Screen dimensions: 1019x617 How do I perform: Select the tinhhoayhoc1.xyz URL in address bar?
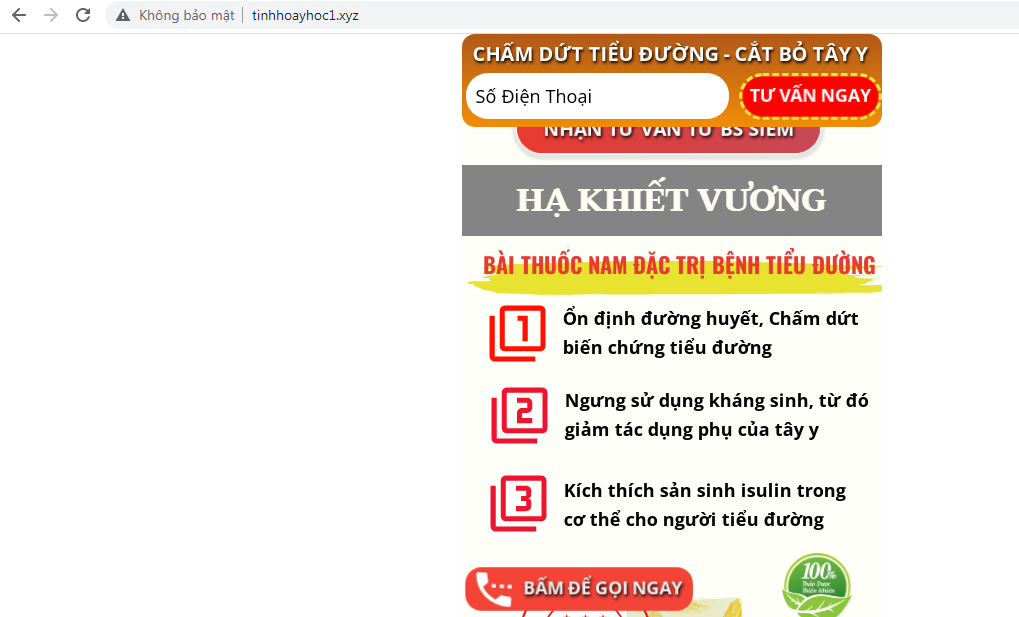[305, 16]
